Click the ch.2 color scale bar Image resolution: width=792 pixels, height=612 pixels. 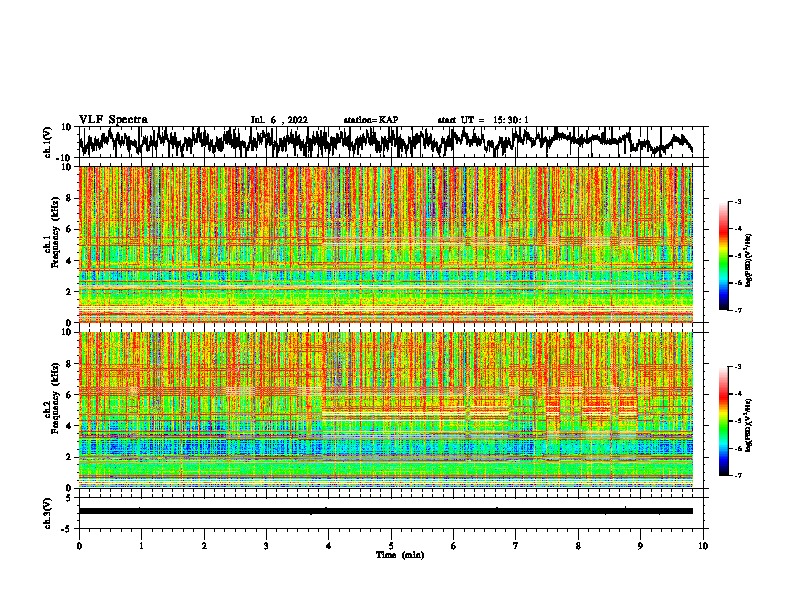pyautogui.click(x=723, y=421)
